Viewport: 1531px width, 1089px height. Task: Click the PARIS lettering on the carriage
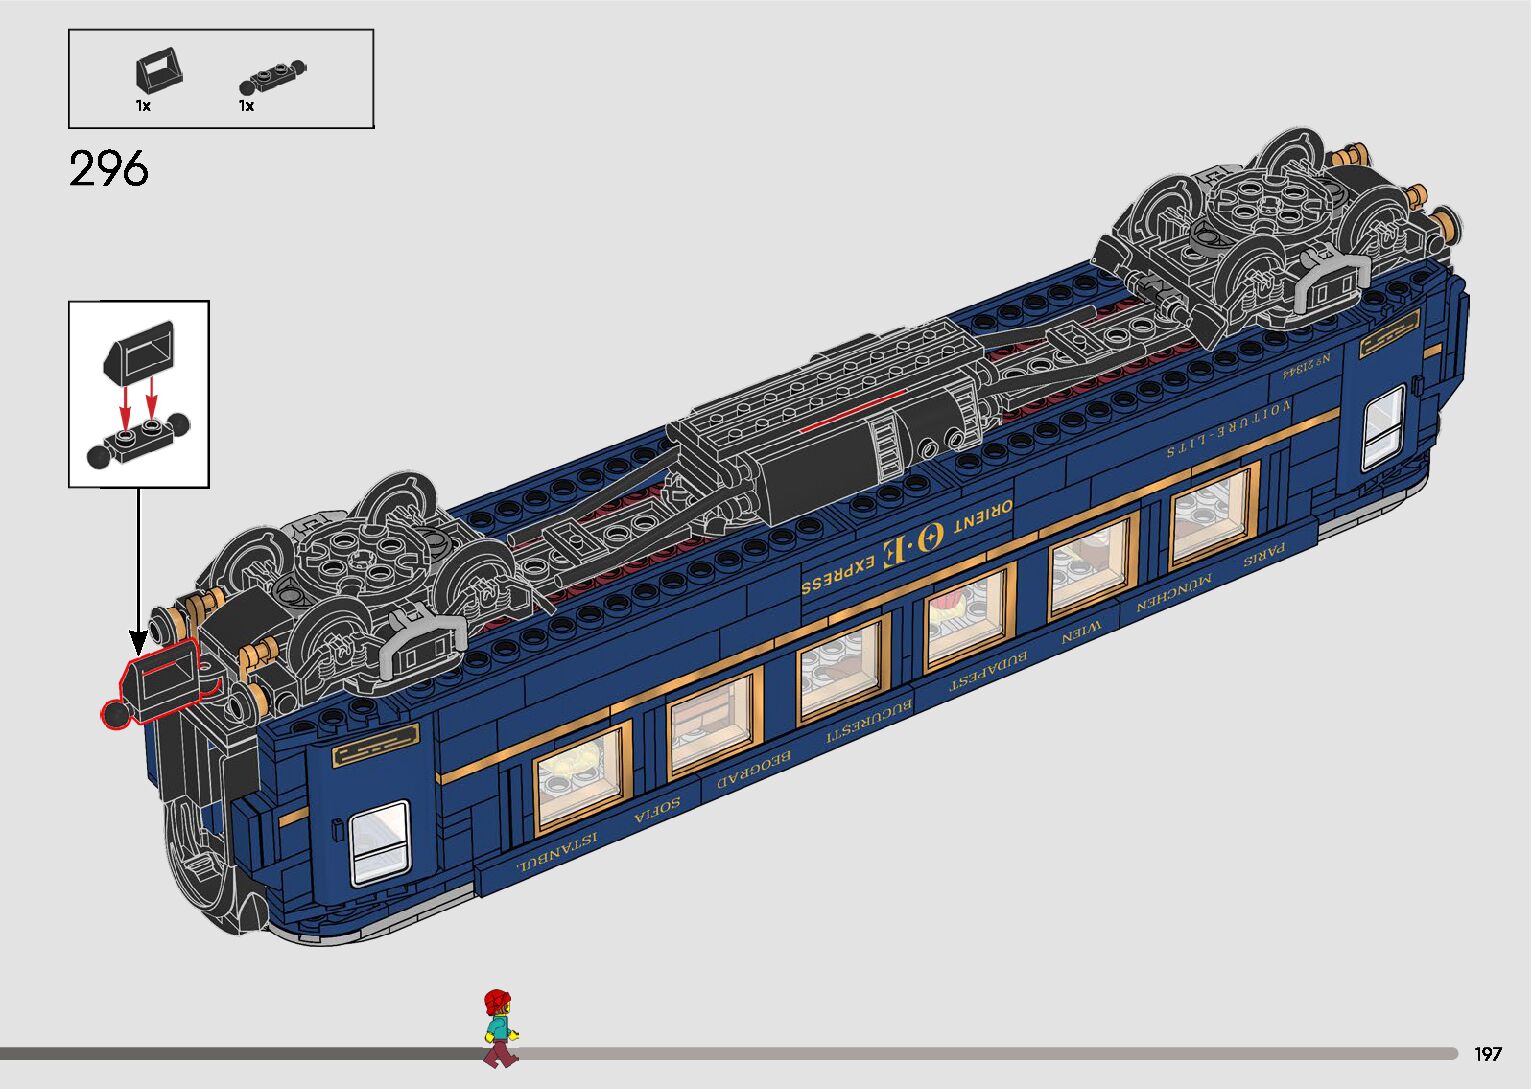pyautogui.click(x=1264, y=555)
